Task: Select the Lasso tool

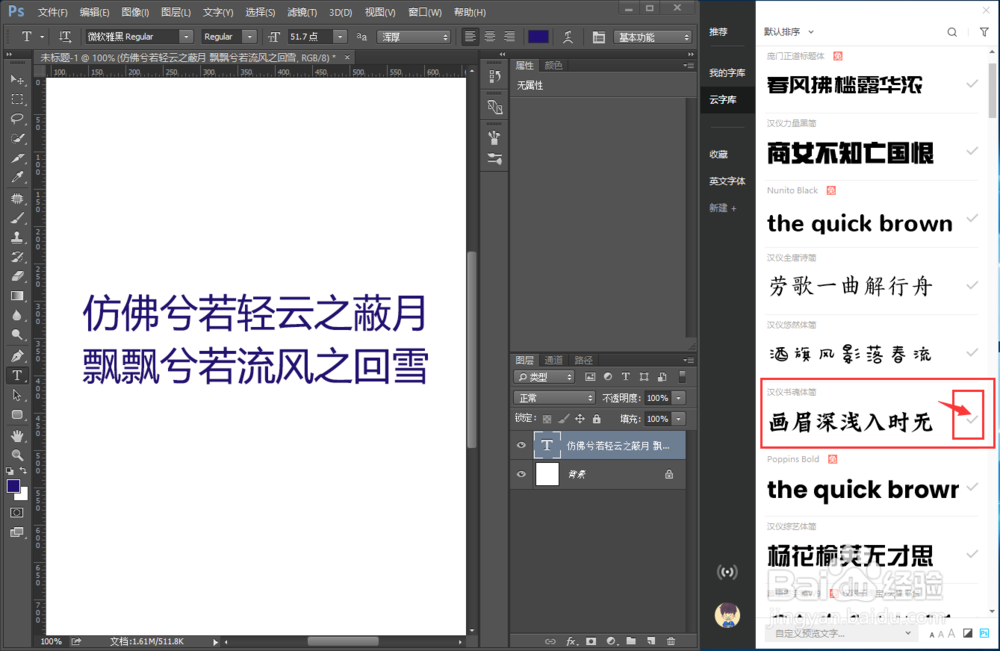Action: [17, 119]
